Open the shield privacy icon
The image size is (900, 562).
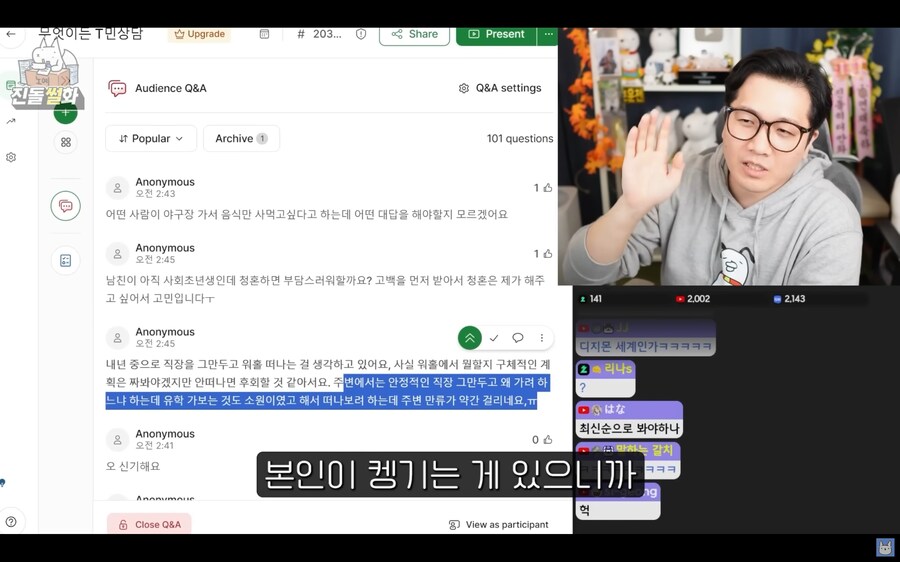pyautogui.click(x=361, y=34)
